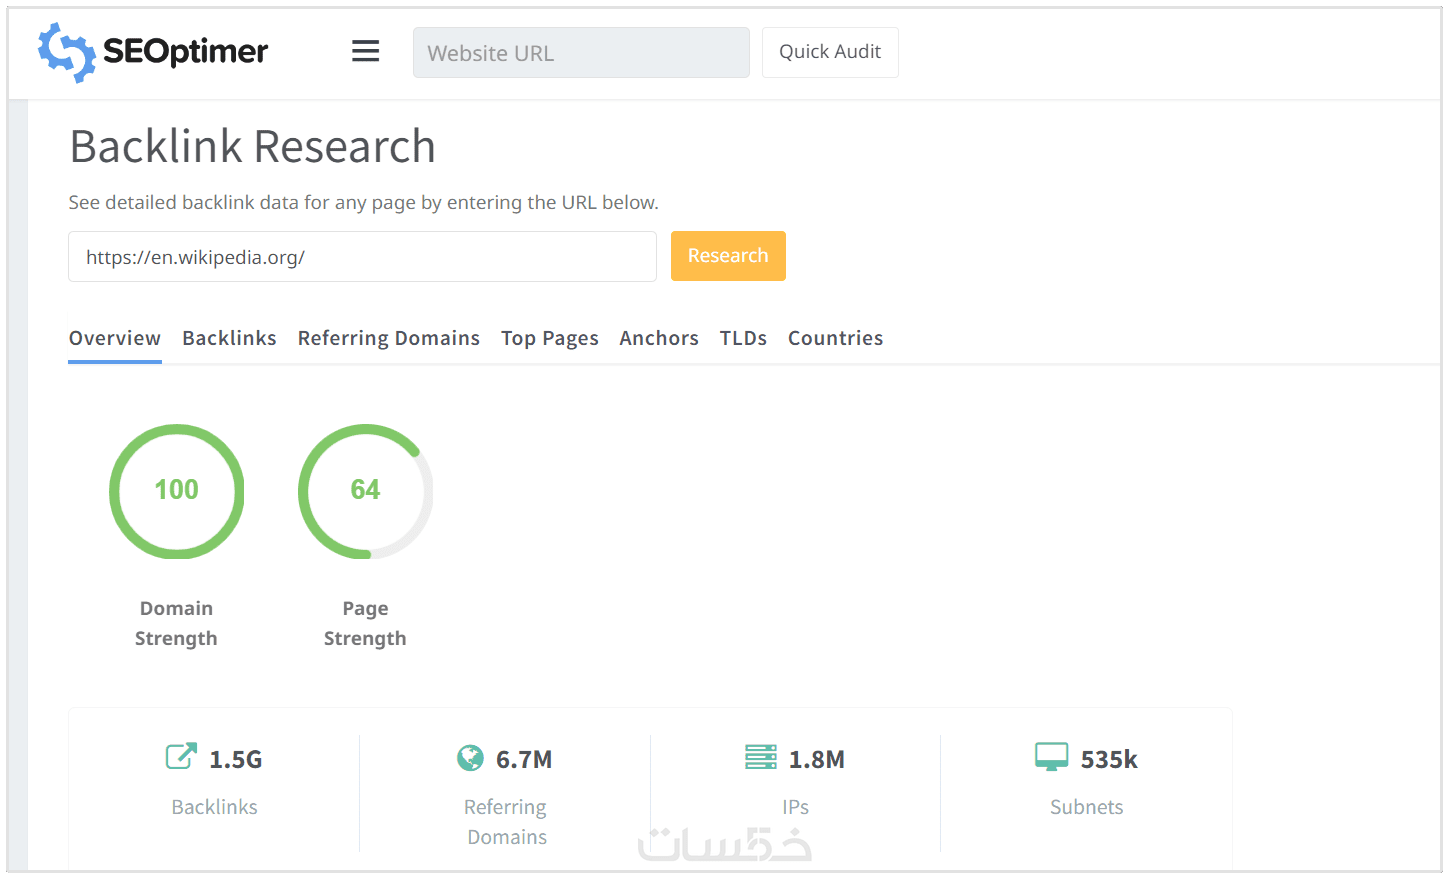The height and width of the screenshot is (880, 1450).
Task: Click the Backlink Research heading
Action: (x=253, y=146)
